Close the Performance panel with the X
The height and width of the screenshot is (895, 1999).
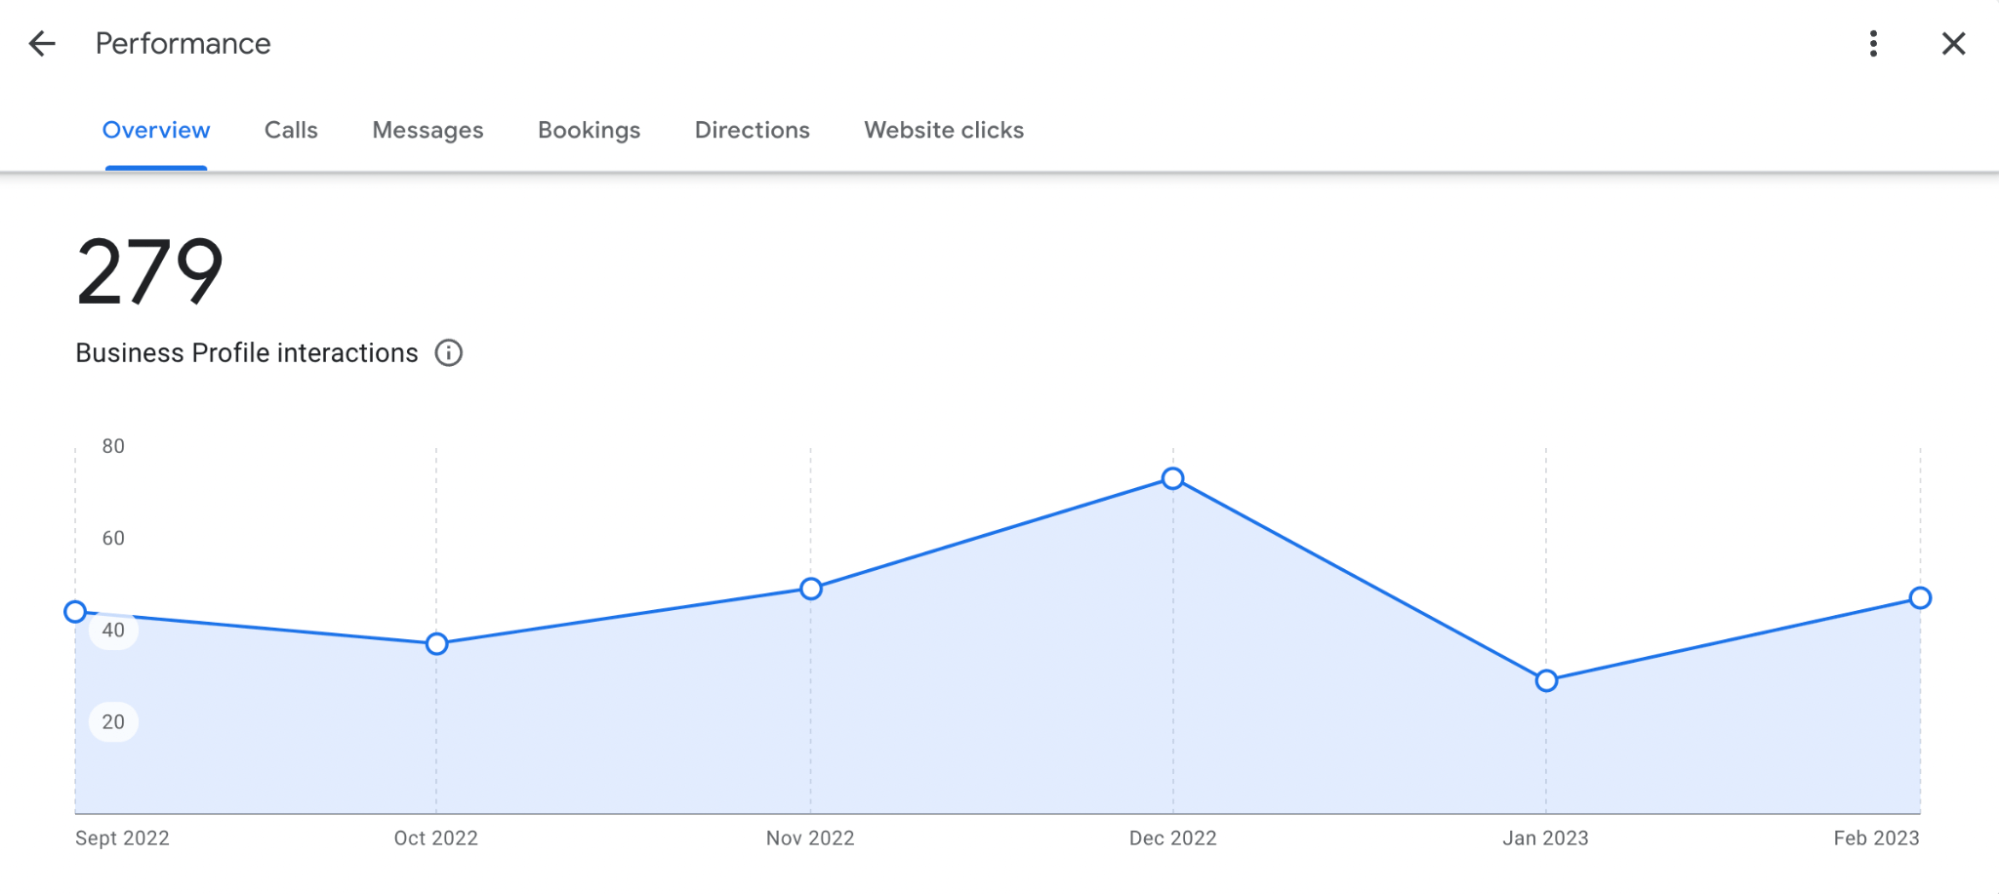1952,43
